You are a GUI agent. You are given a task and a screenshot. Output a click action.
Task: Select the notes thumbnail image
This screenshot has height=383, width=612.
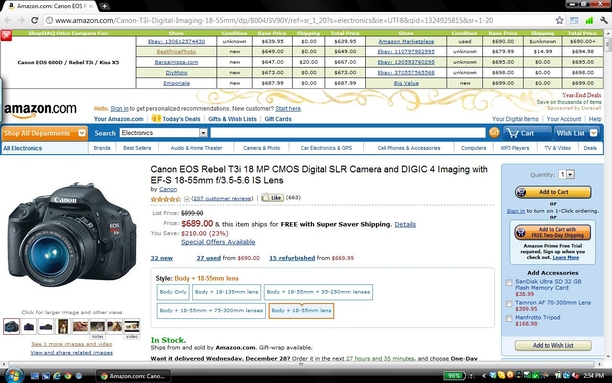pos(97,326)
